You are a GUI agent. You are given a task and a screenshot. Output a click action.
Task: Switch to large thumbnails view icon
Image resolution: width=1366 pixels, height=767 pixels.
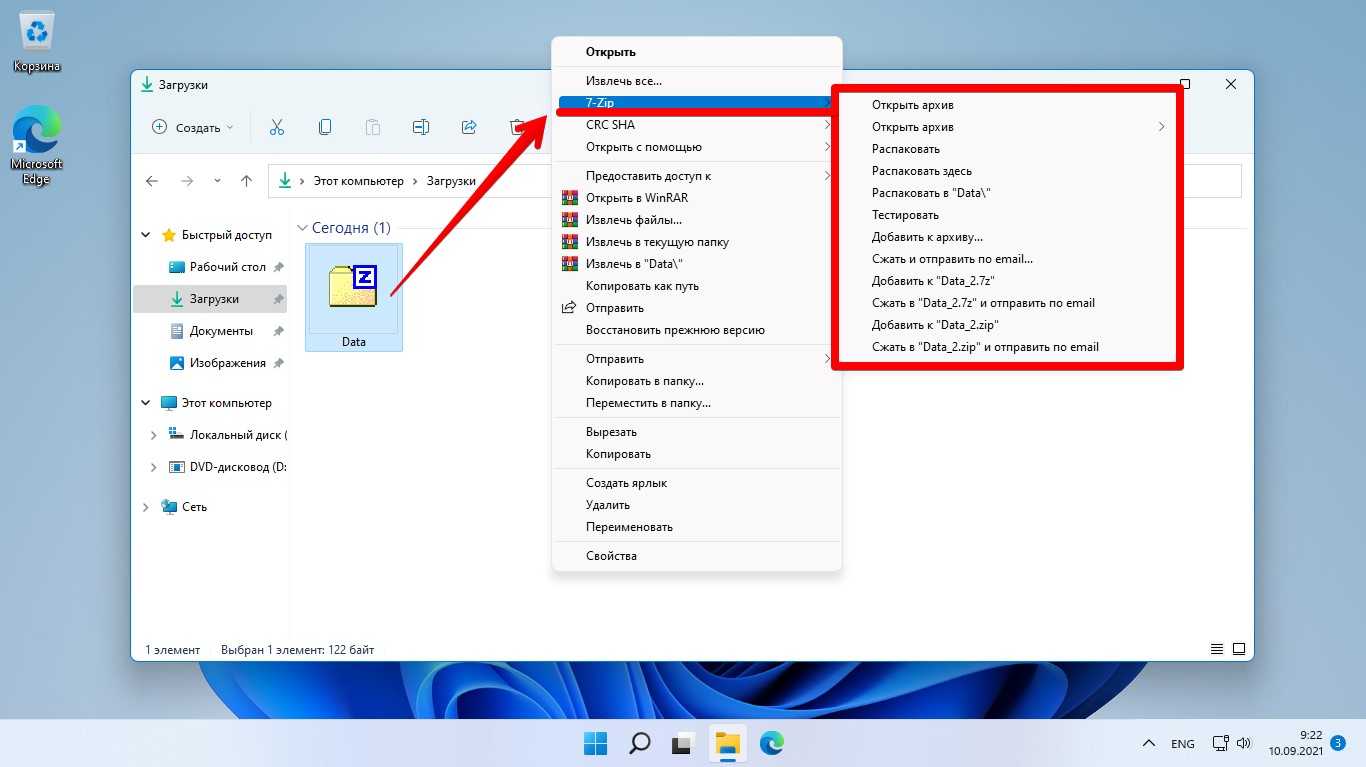pos(1239,650)
